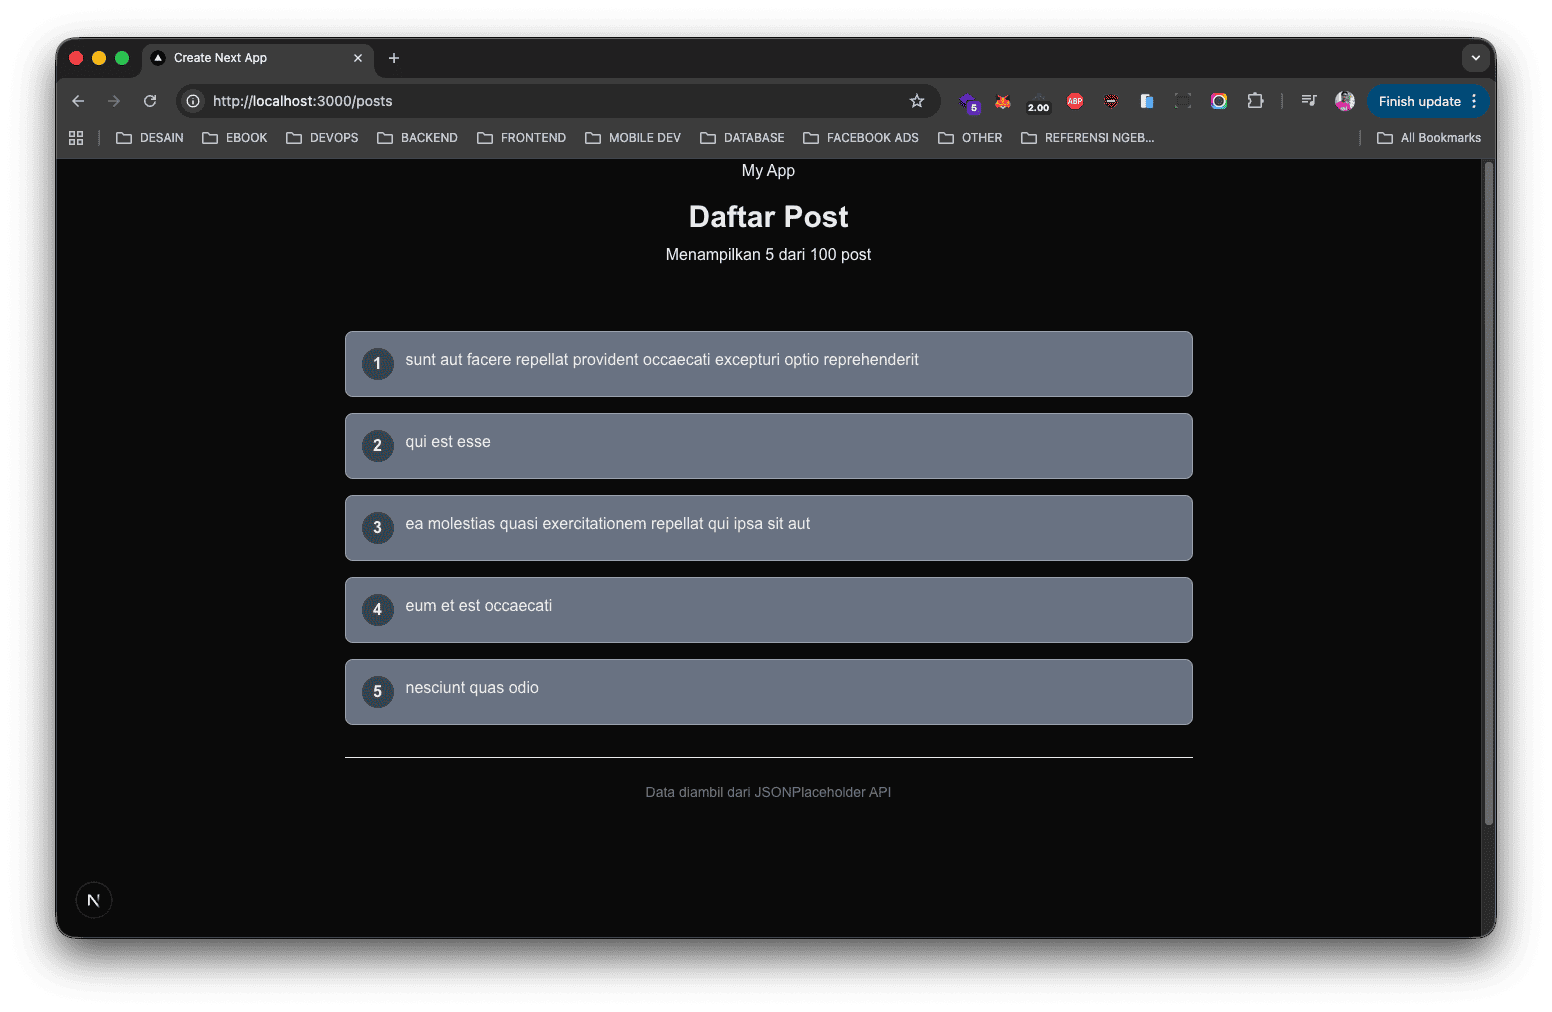The height and width of the screenshot is (1012, 1552).
Task: Open the three-dot menu beside Finish update
Action: (1474, 101)
